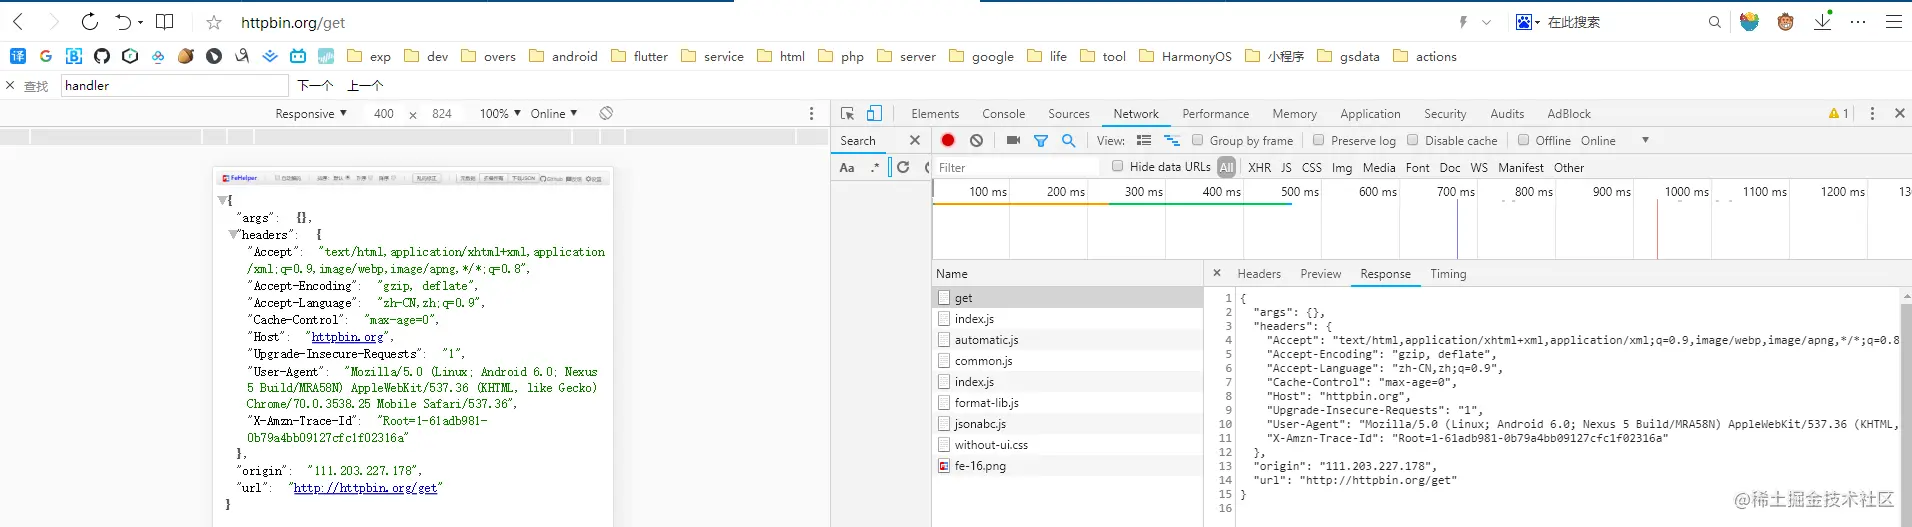Check Disable cache option

1413,140
